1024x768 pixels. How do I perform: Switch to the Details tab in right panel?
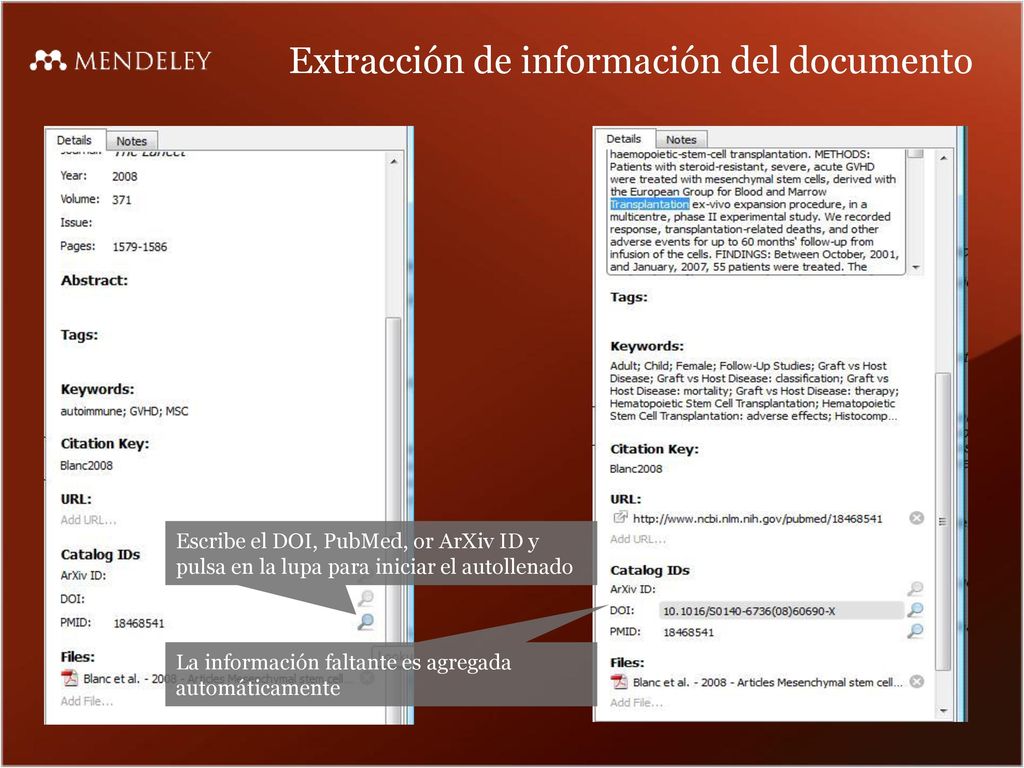[624, 138]
